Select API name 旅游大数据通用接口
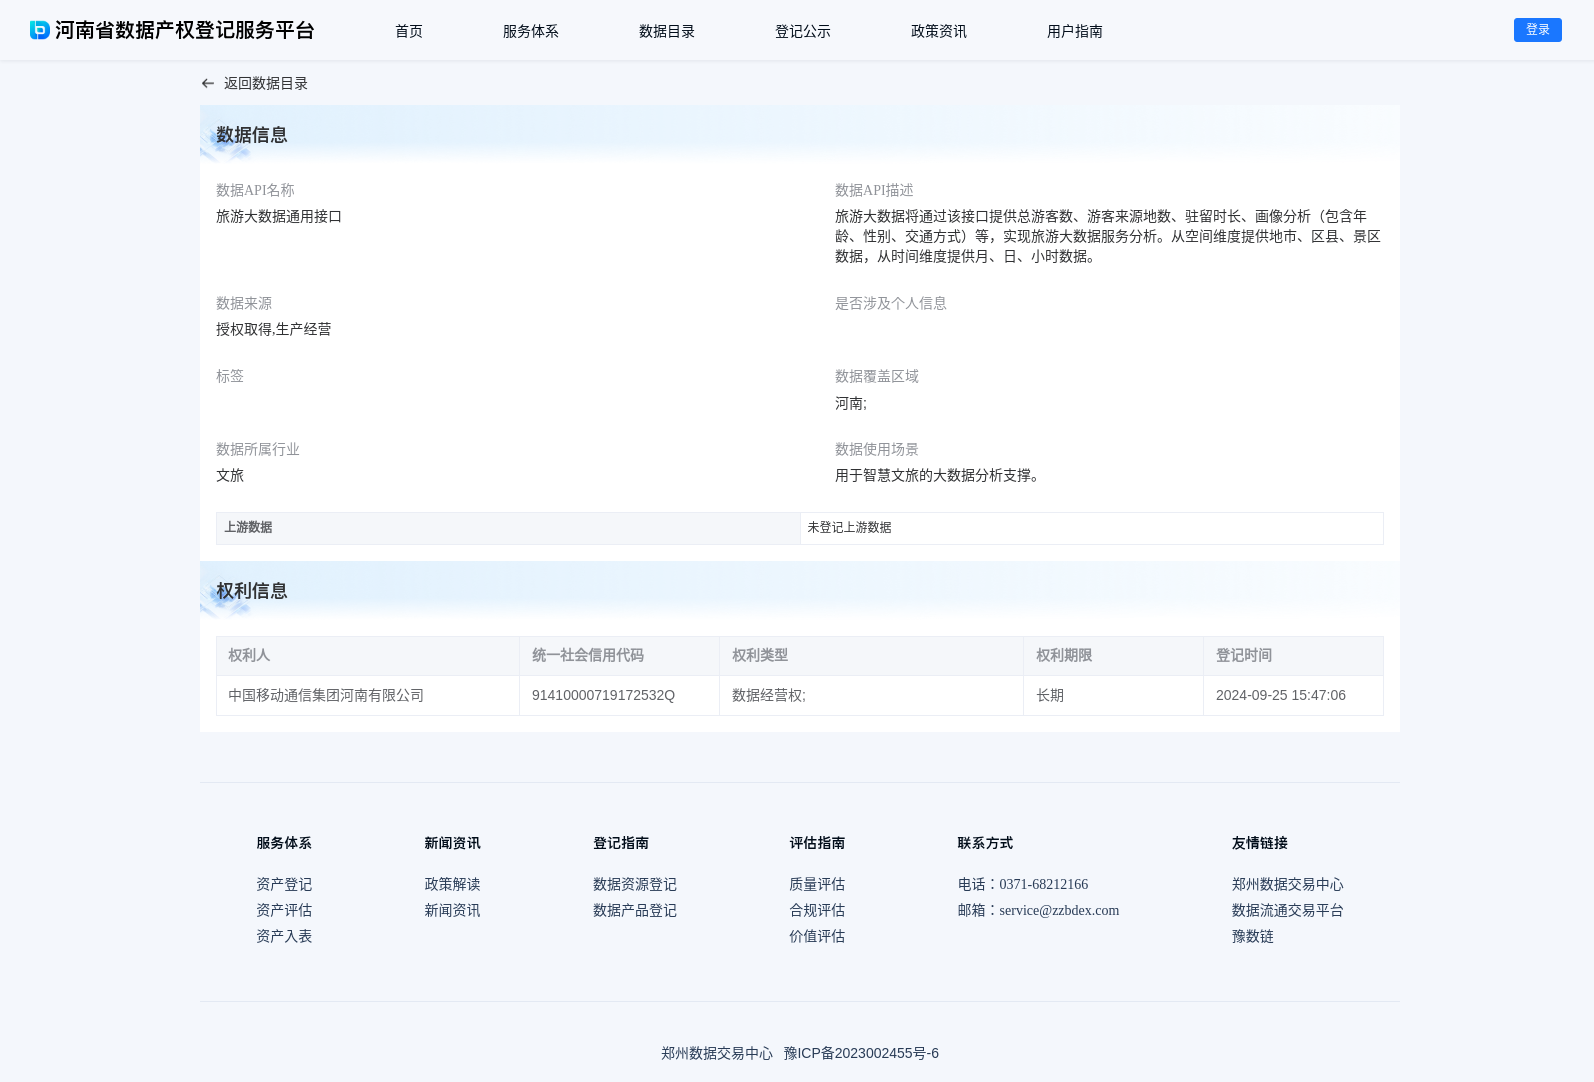This screenshot has width=1594, height=1082. (x=279, y=216)
